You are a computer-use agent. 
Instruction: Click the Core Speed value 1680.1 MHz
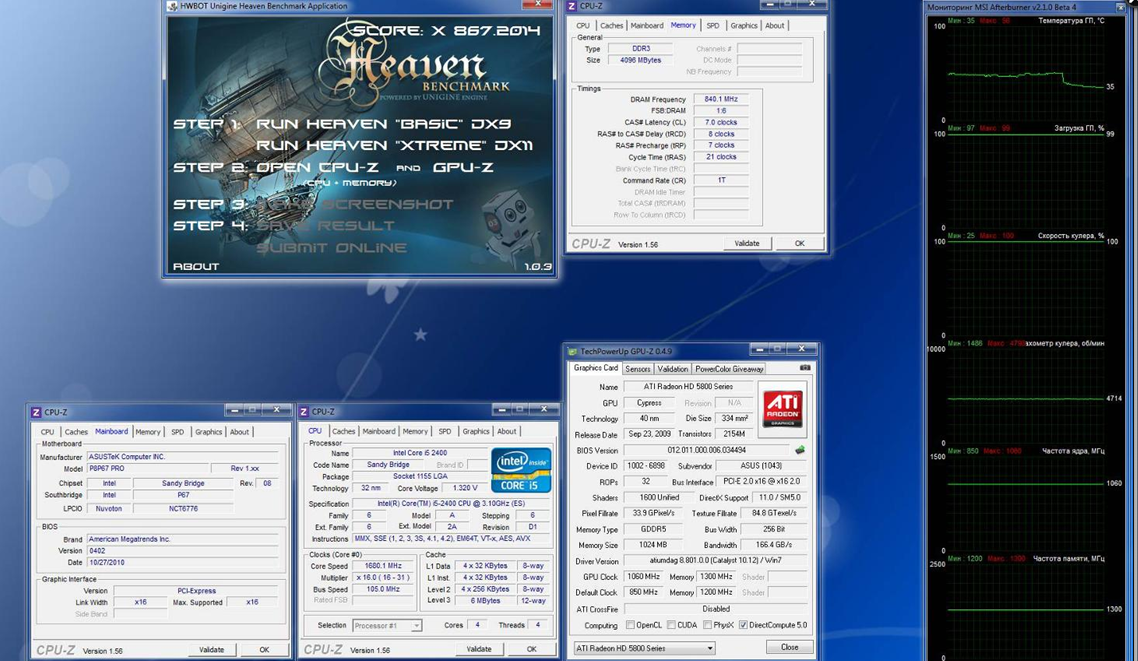[383, 566]
